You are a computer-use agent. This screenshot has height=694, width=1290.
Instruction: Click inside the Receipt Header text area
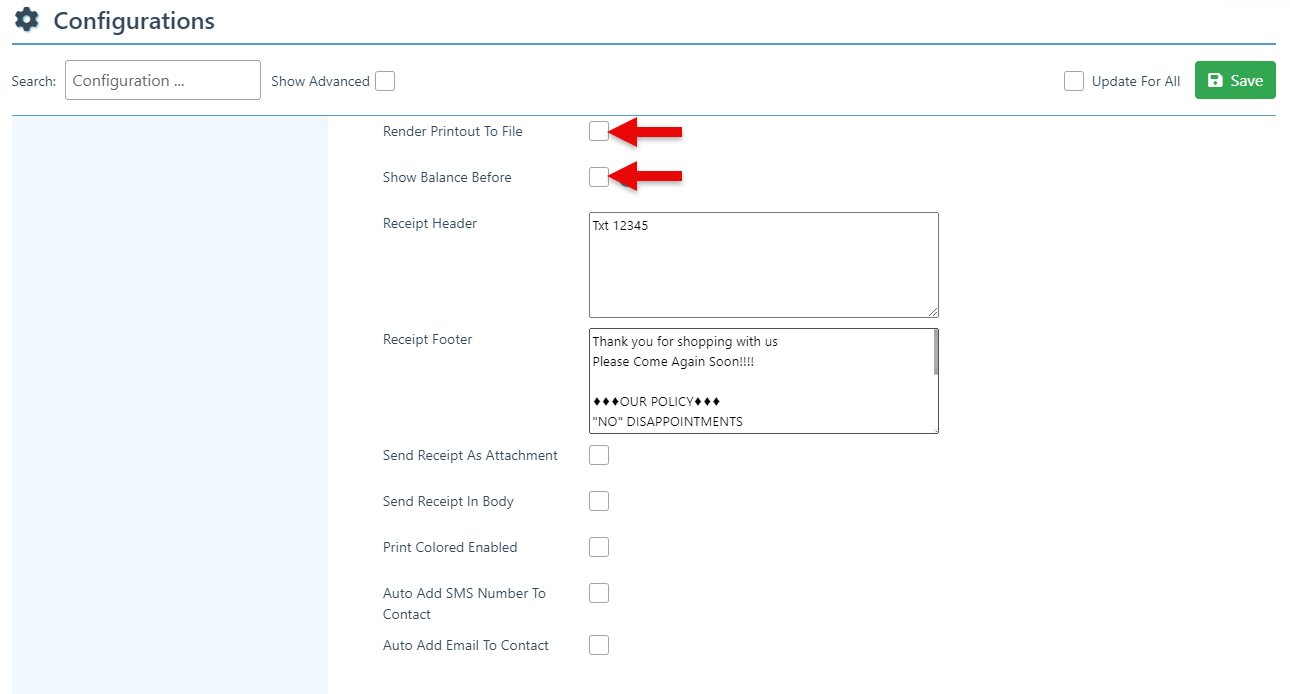tap(763, 265)
